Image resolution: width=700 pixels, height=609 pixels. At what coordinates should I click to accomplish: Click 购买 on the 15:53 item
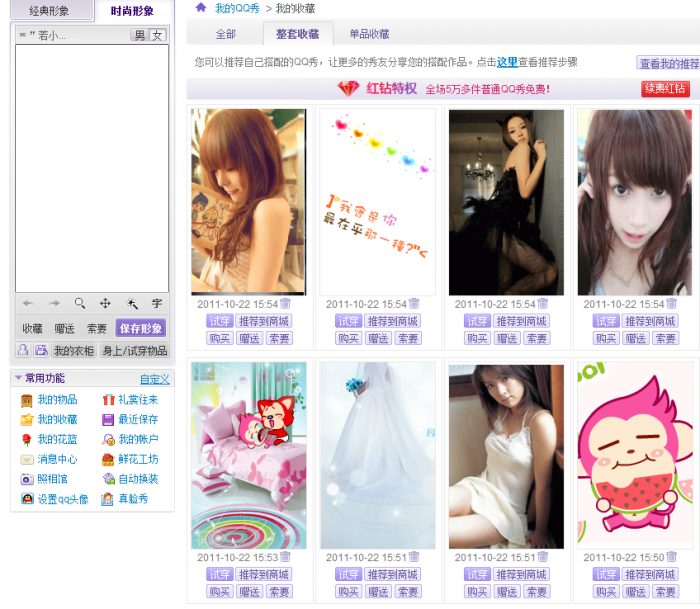coord(220,592)
